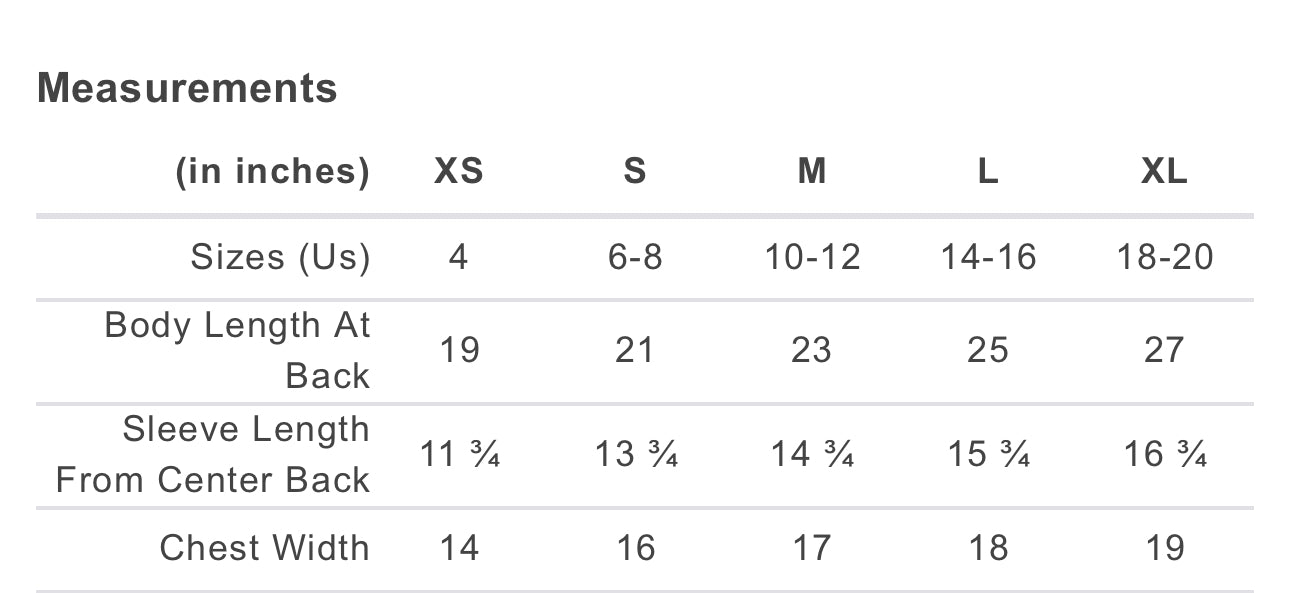This screenshot has width=1290, height=593.
Task: Click the "Sizes (Us)" row label
Action: pyautogui.click(x=280, y=258)
